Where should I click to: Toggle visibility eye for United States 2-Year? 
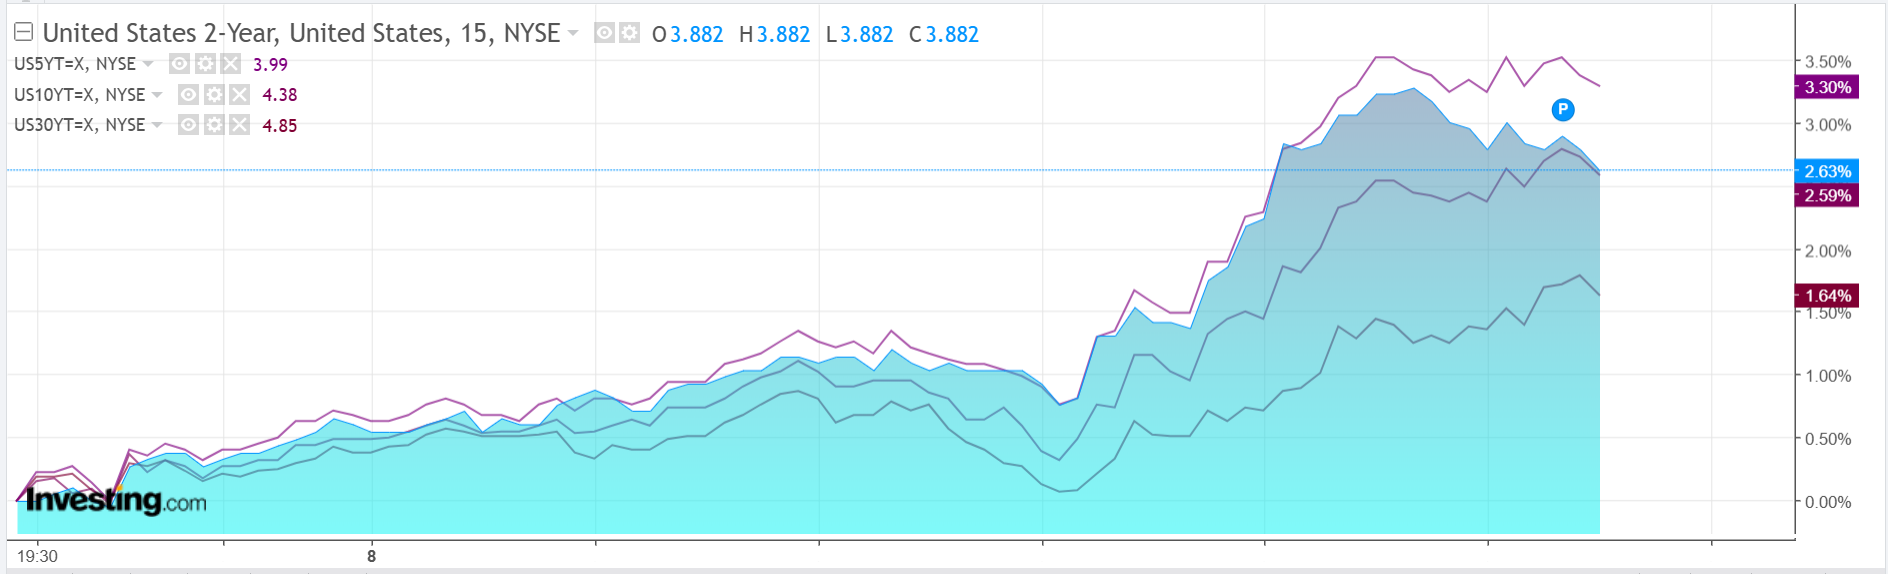coord(604,34)
